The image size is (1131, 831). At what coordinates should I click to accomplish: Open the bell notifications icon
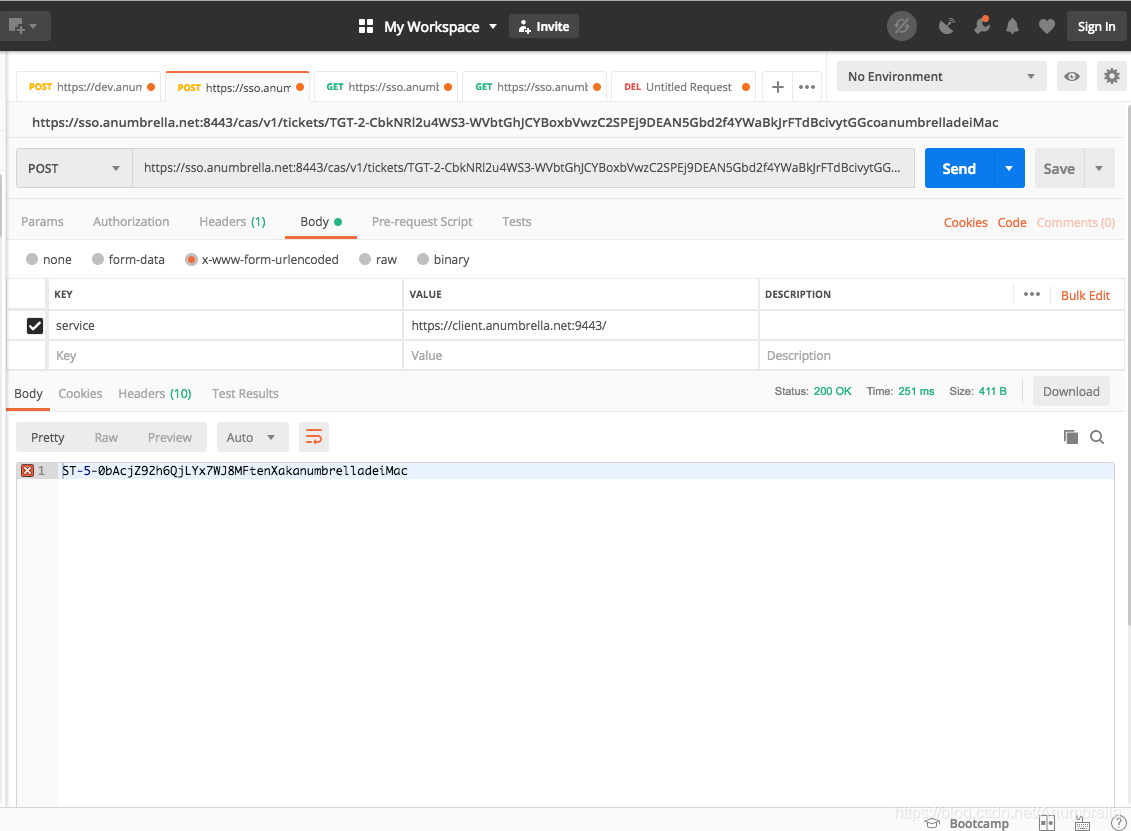coord(1013,27)
